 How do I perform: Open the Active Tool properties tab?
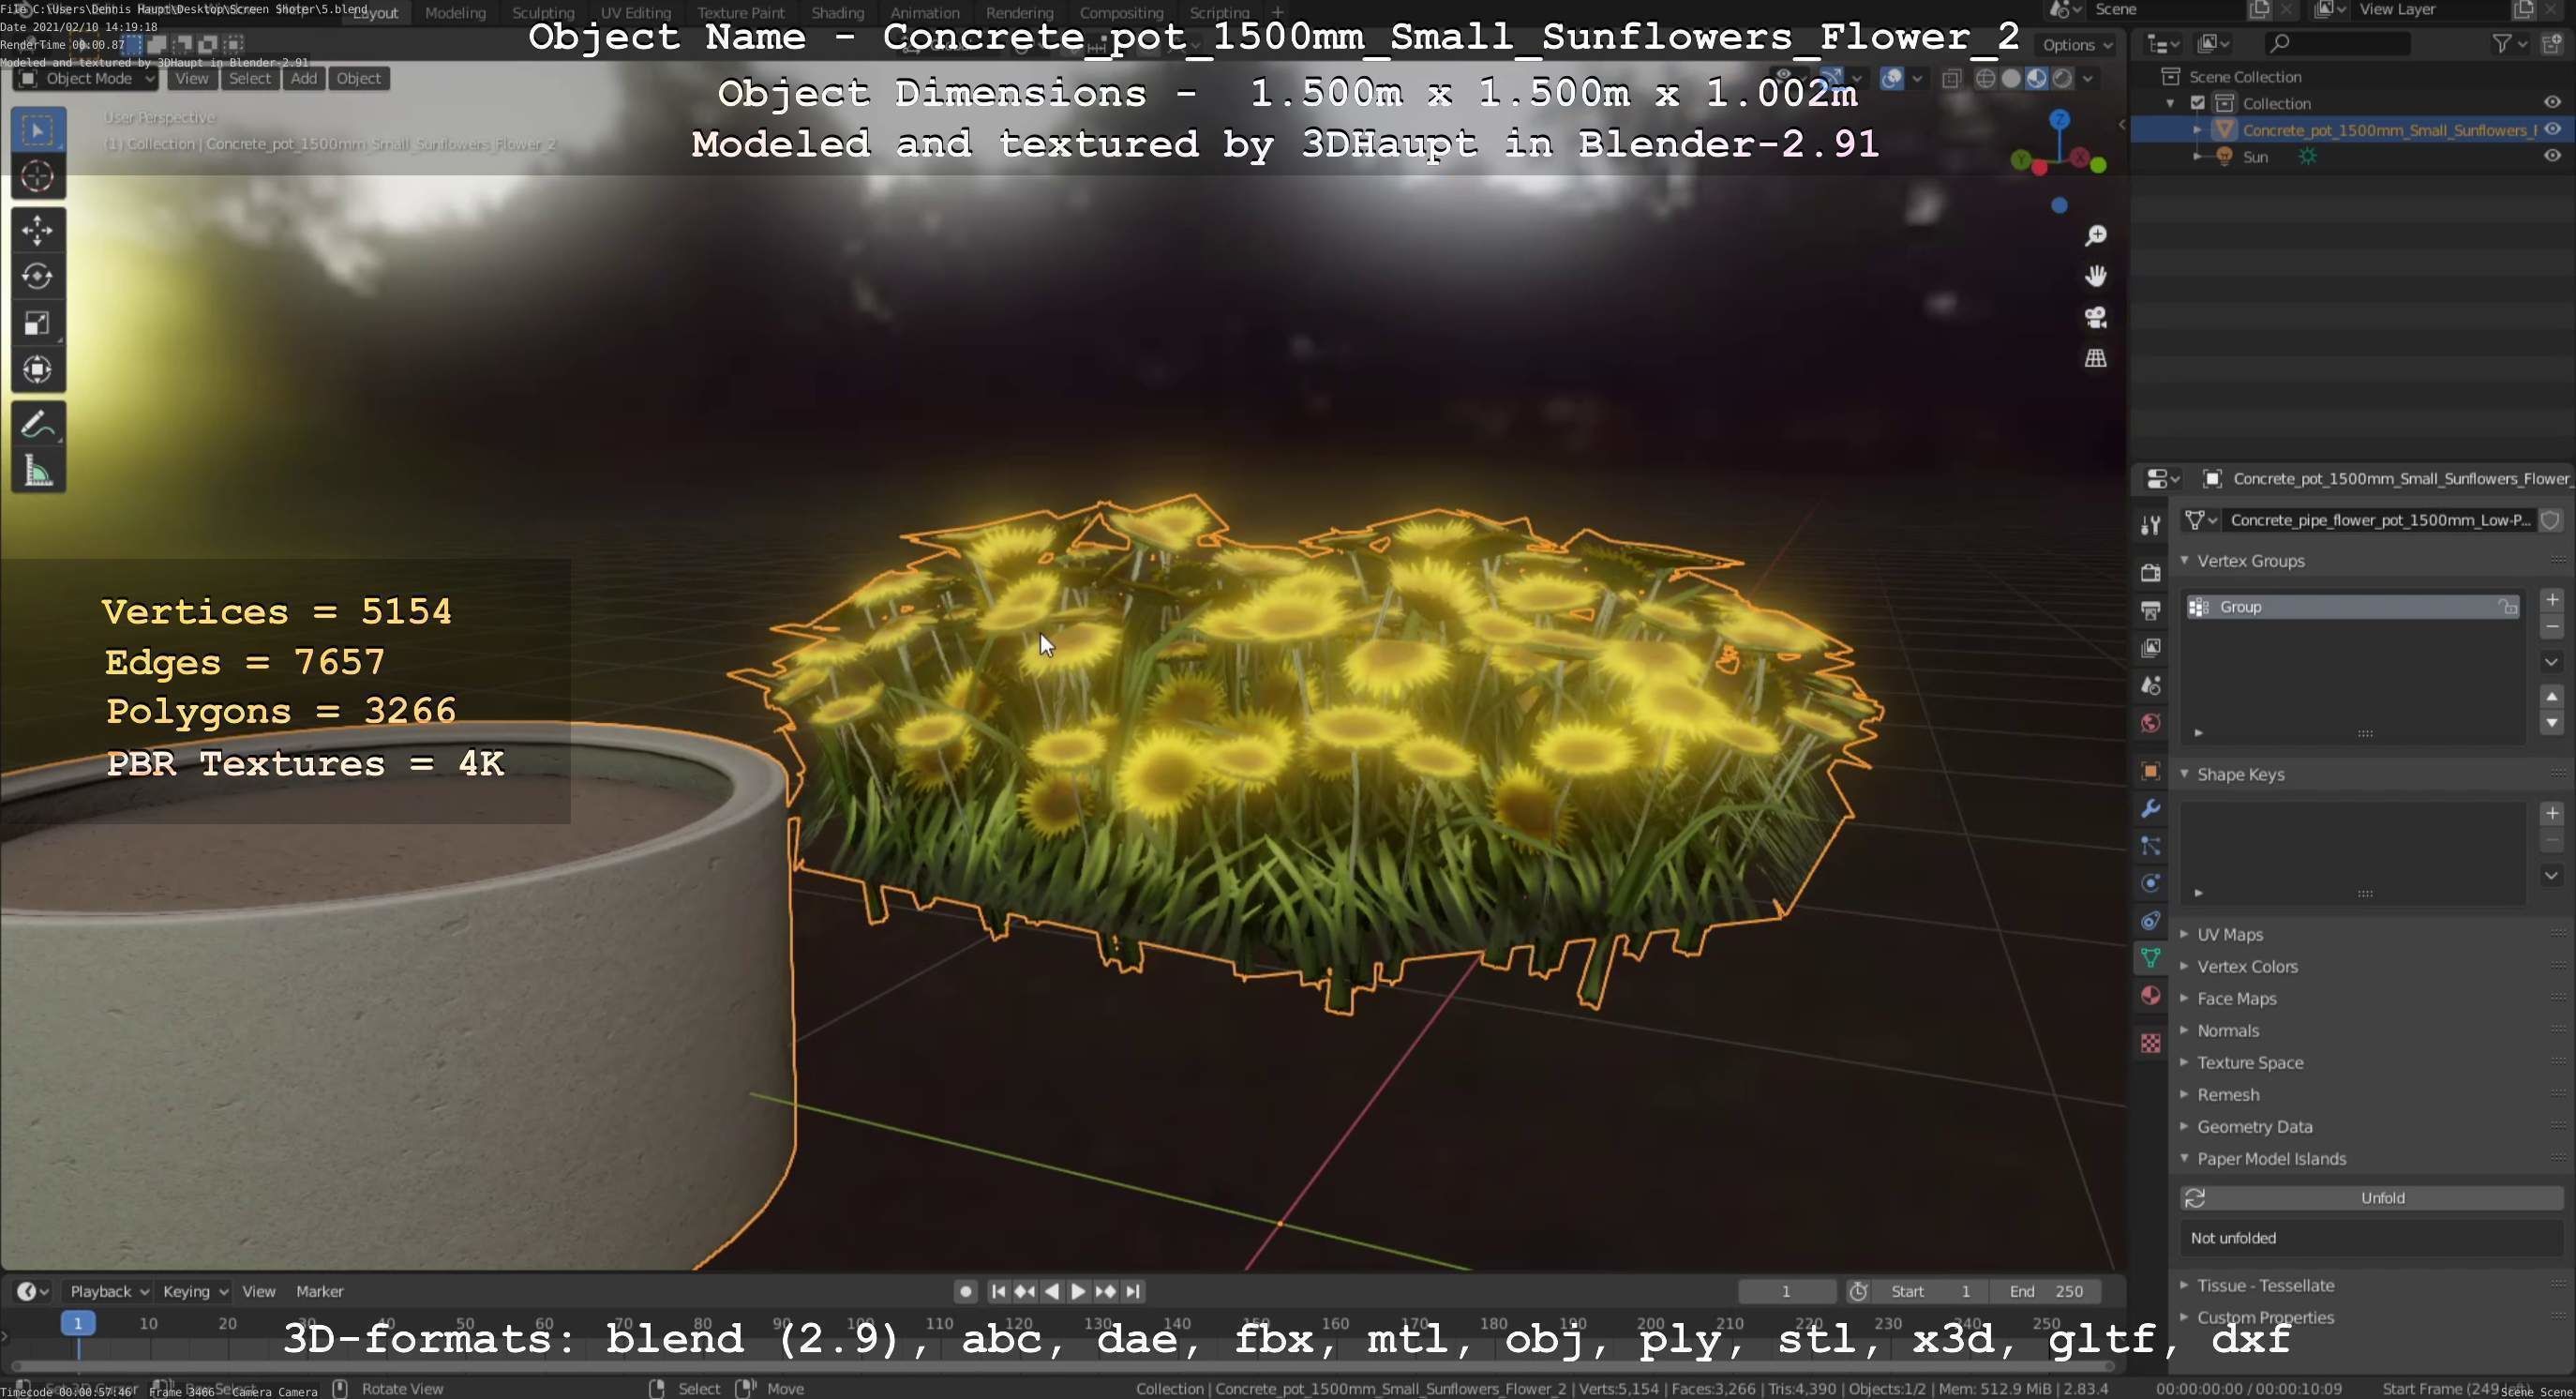coord(2151,524)
